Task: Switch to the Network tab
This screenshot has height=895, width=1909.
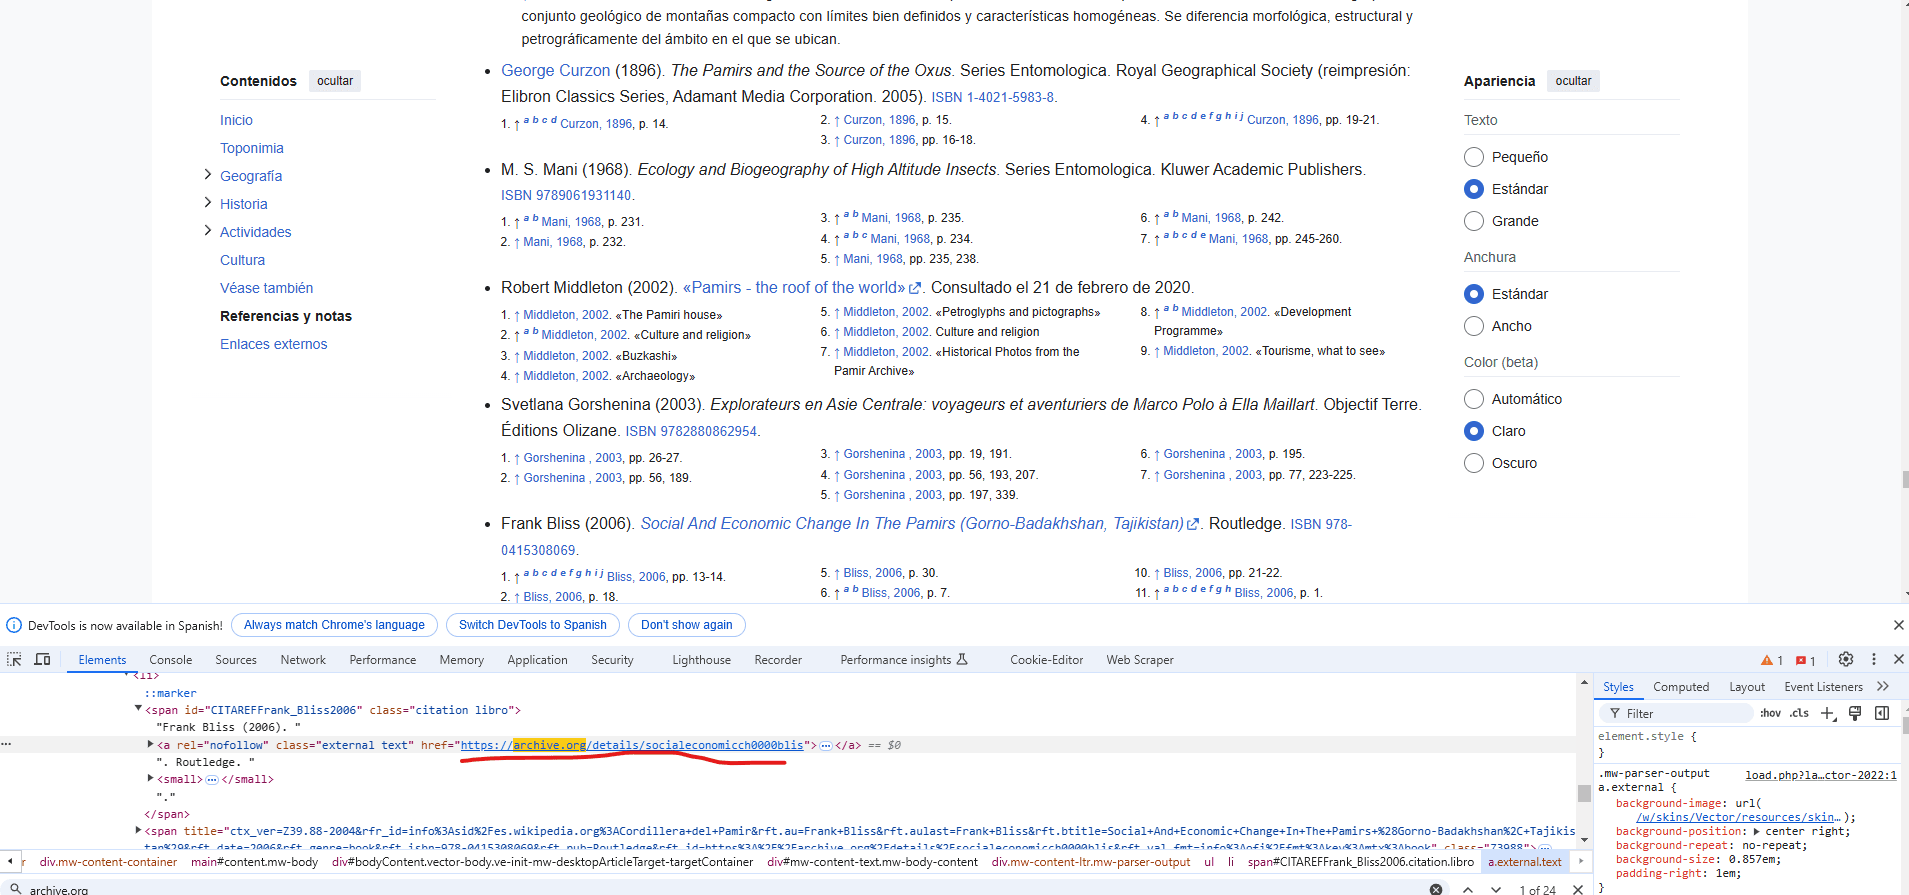Action: click(303, 660)
